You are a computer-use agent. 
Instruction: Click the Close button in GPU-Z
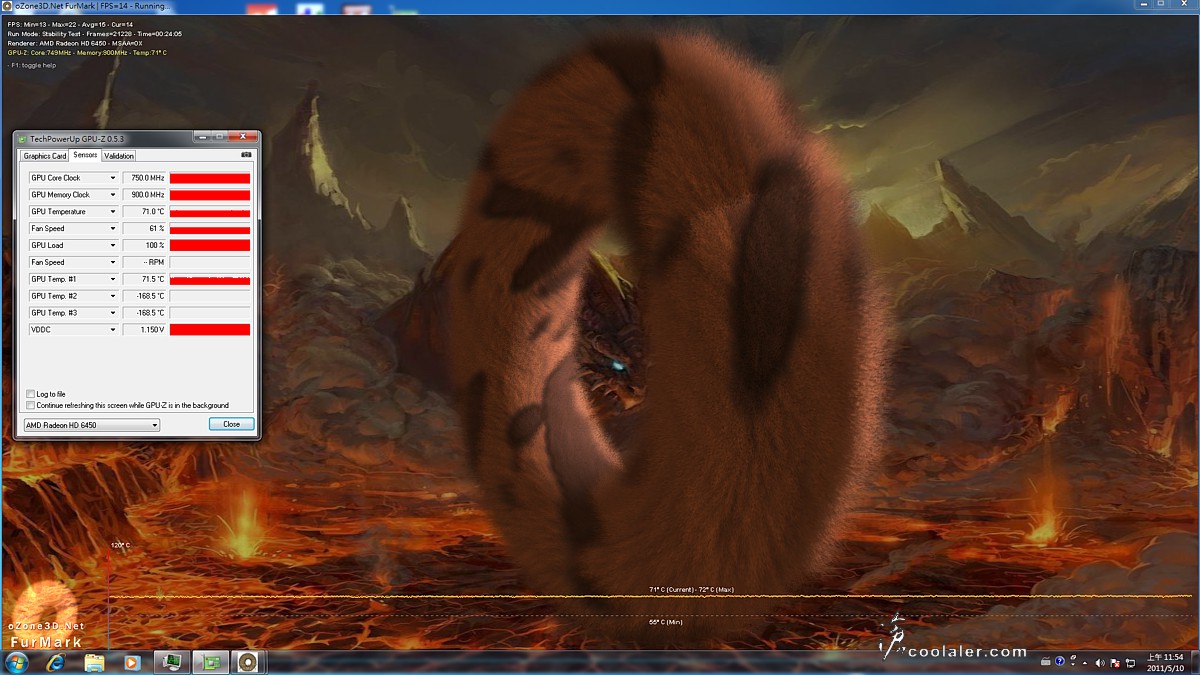(x=231, y=424)
